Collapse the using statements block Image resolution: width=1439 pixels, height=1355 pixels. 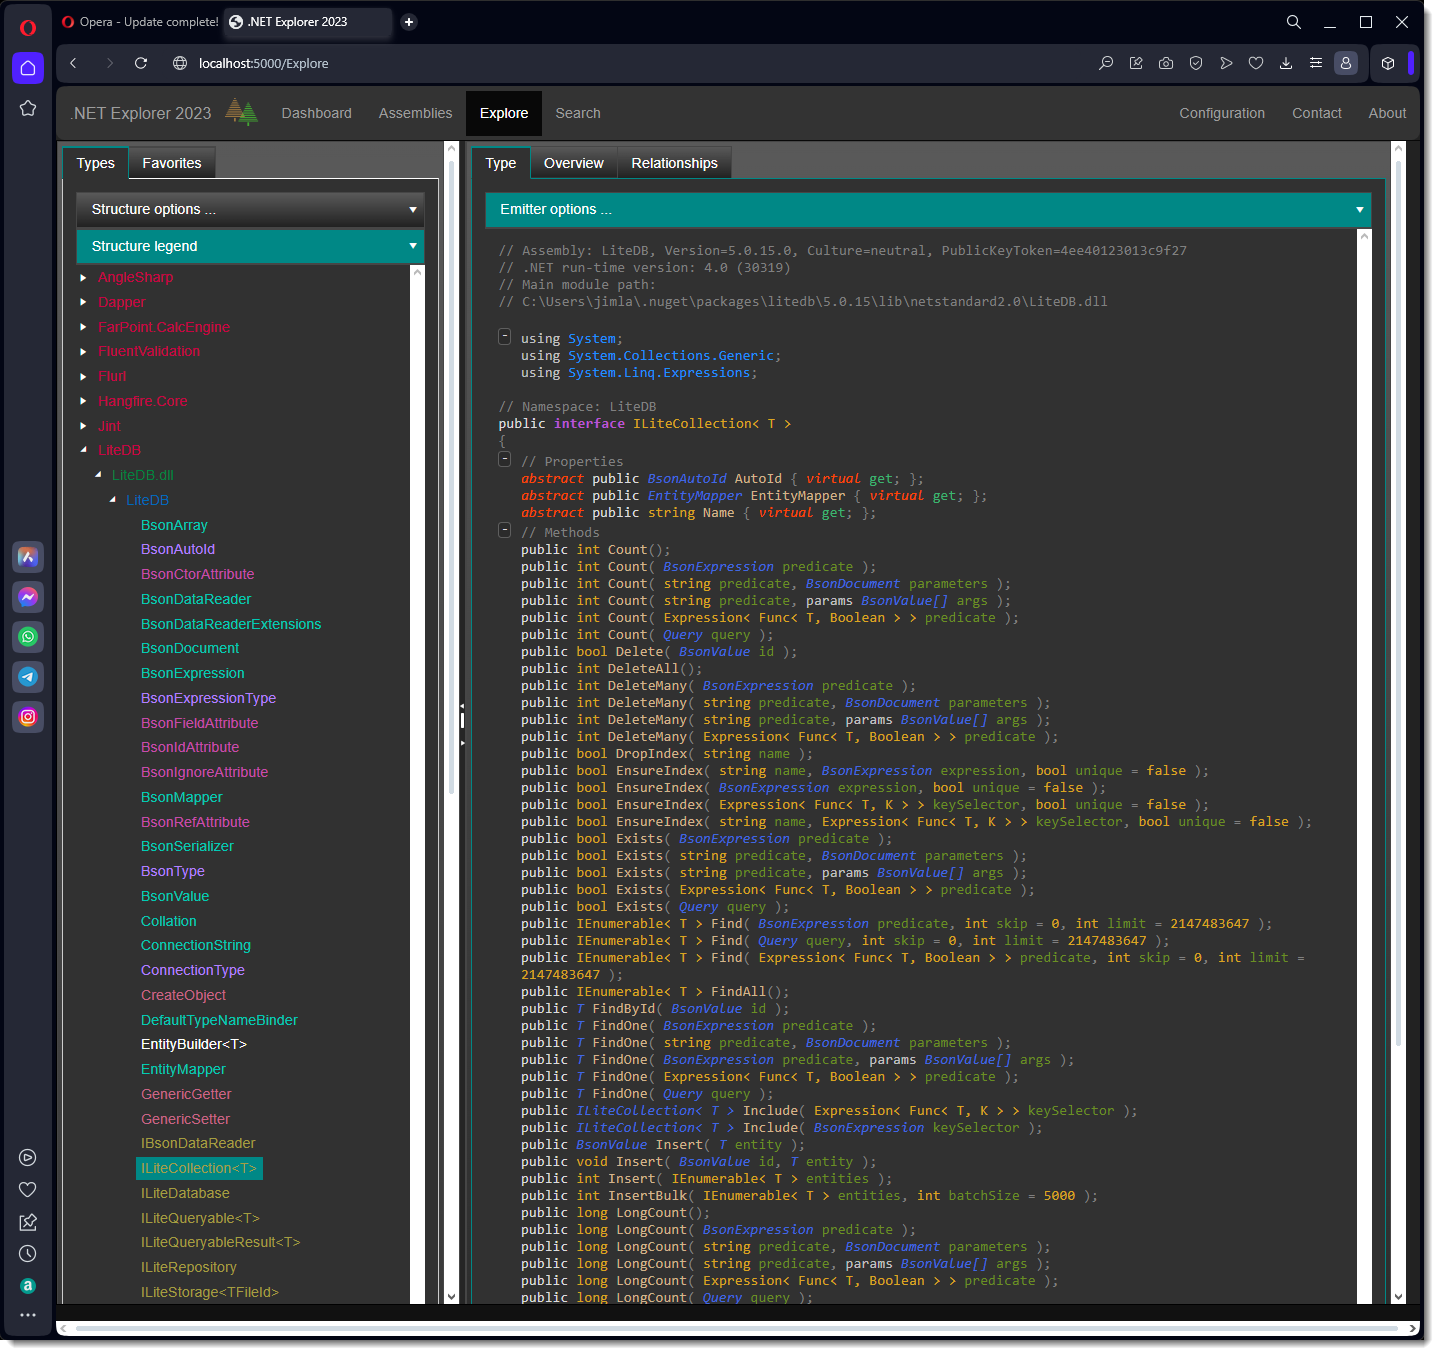[505, 337]
